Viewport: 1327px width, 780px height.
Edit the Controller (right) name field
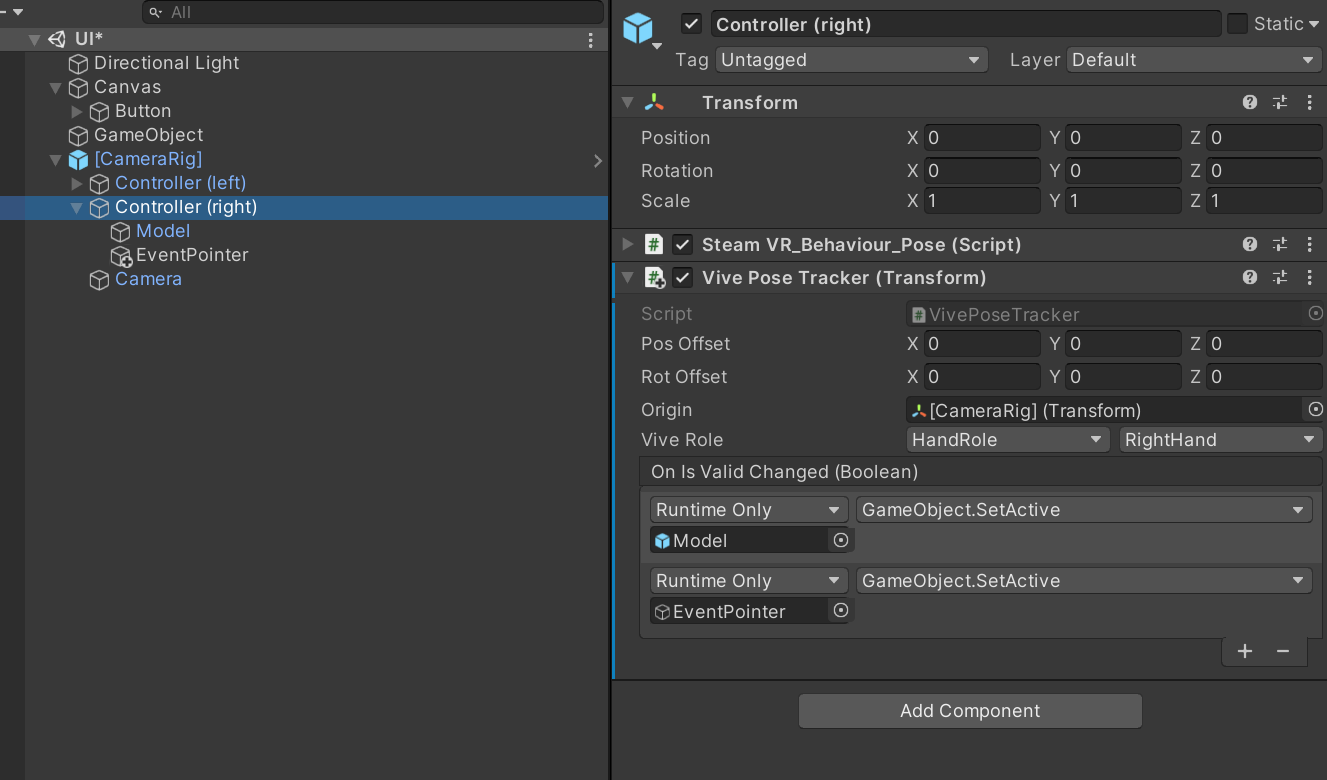click(x=966, y=24)
